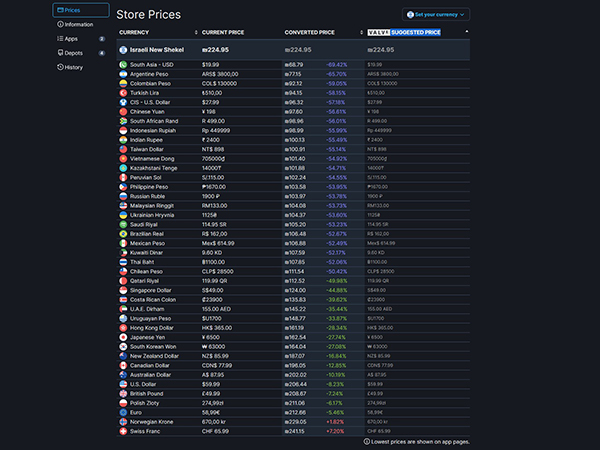Screen dimensions: 600x450
Task: Click the Ukrainian Hryvnia flag icon
Action: click(123, 215)
